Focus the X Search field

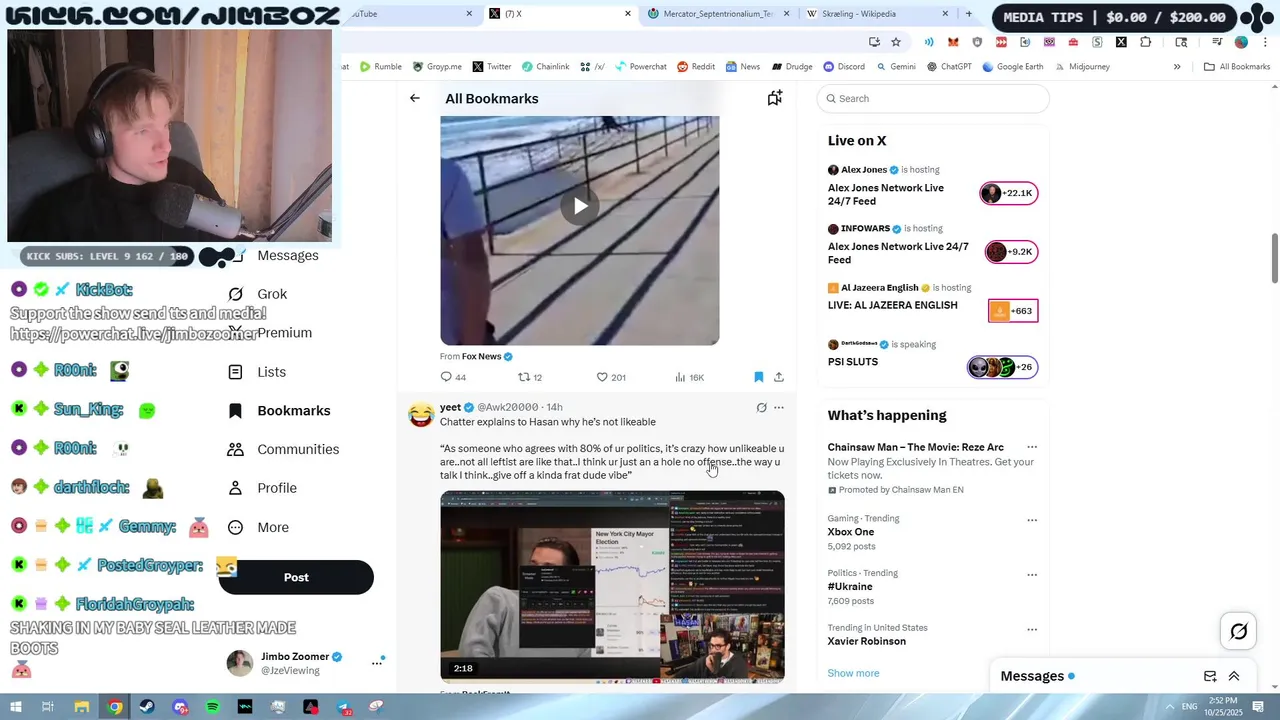pyautogui.click(x=933, y=98)
